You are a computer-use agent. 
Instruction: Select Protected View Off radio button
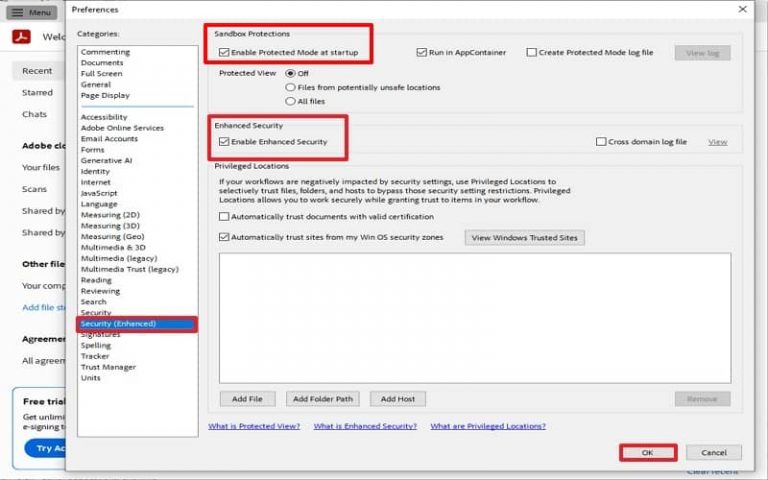tap(291, 73)
